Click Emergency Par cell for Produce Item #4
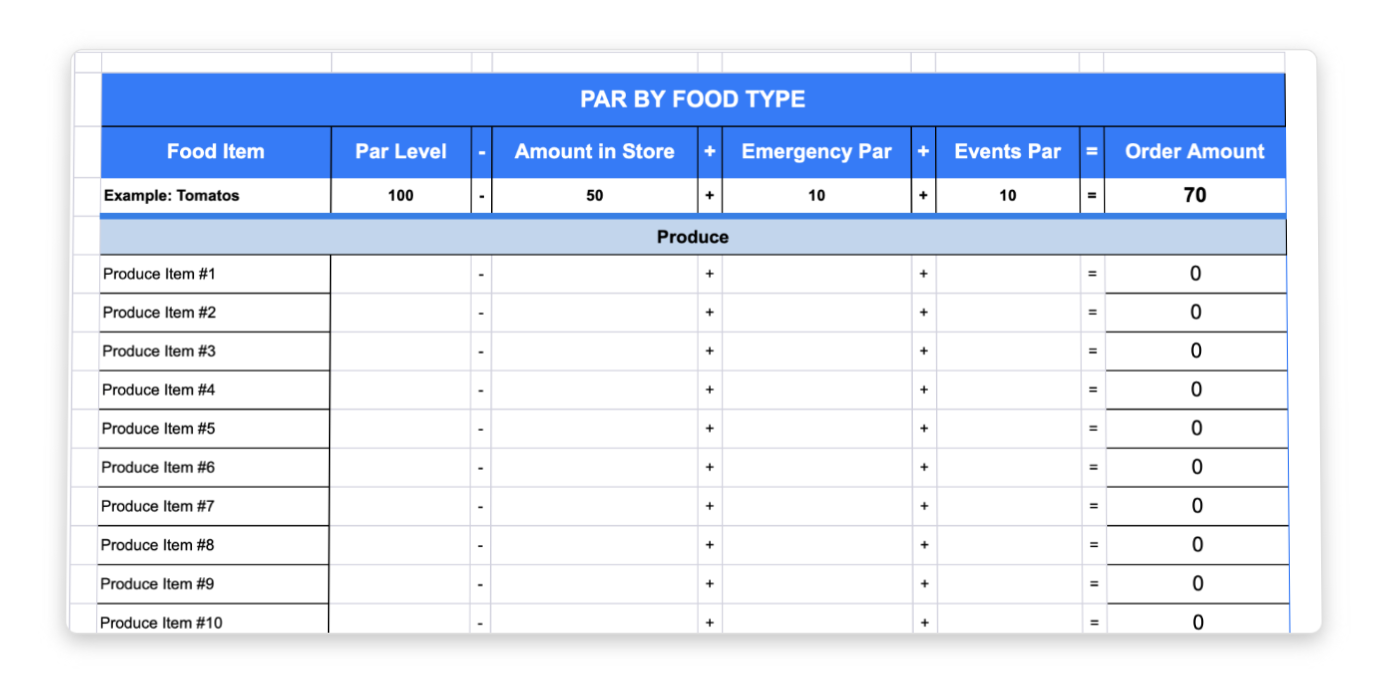This screenshot has width=1394, height=700. tap(816, 390)
